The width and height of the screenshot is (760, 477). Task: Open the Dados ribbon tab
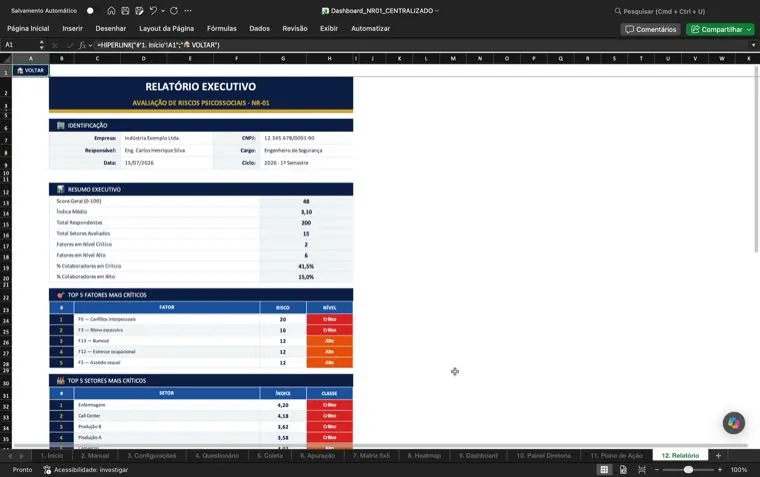[259, 29]
